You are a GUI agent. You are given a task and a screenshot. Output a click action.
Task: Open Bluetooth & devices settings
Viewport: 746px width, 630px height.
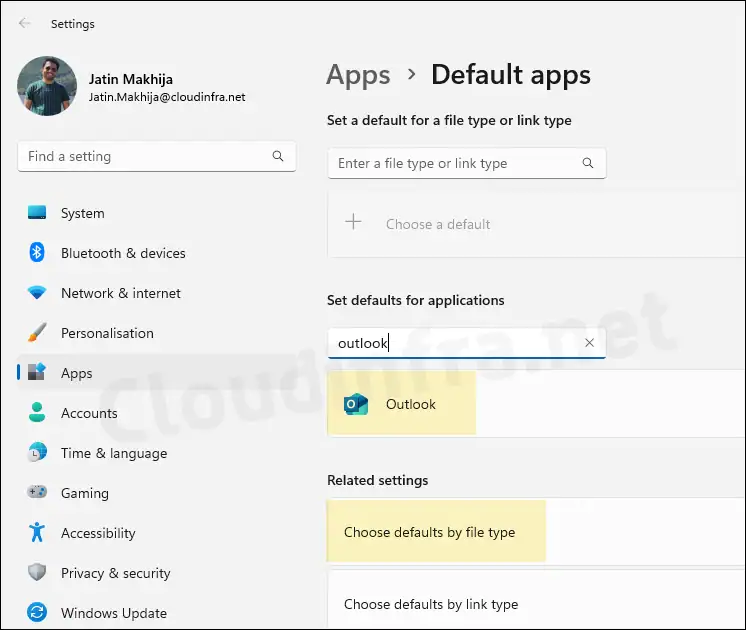(x=157, y=253)
